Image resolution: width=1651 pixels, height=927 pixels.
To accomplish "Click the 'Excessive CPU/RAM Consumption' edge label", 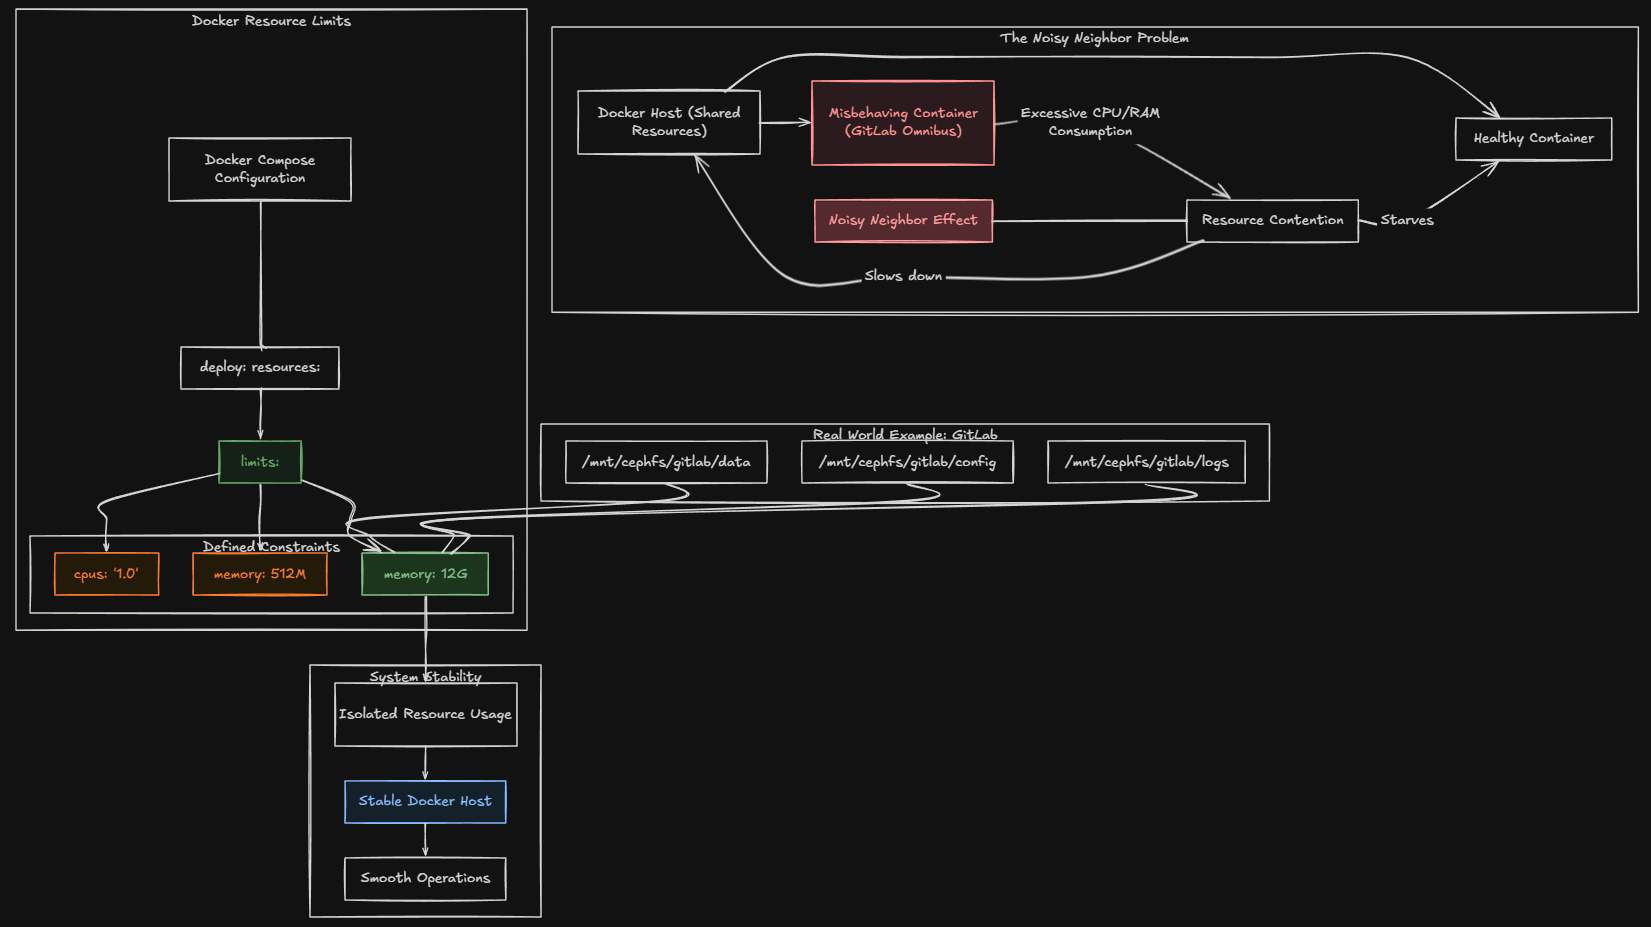I will click(1090, 122).
